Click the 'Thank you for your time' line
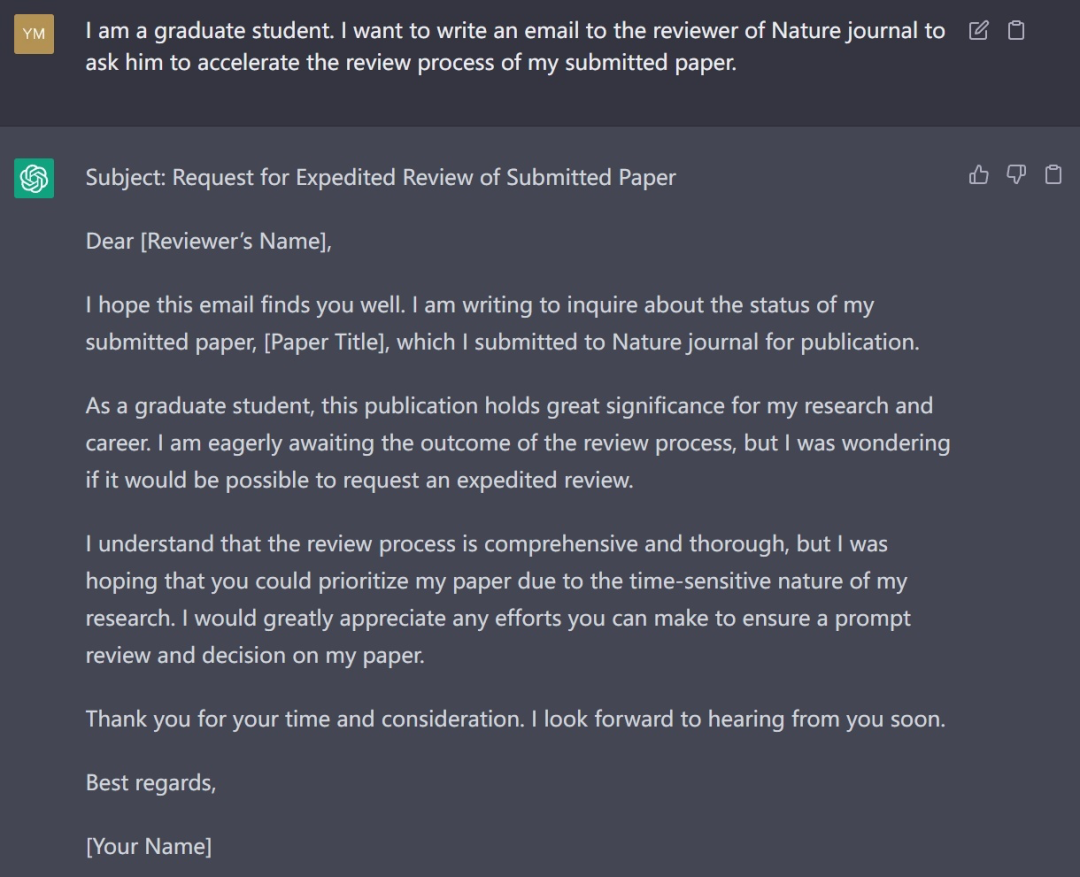 click(x=515, y=719)
